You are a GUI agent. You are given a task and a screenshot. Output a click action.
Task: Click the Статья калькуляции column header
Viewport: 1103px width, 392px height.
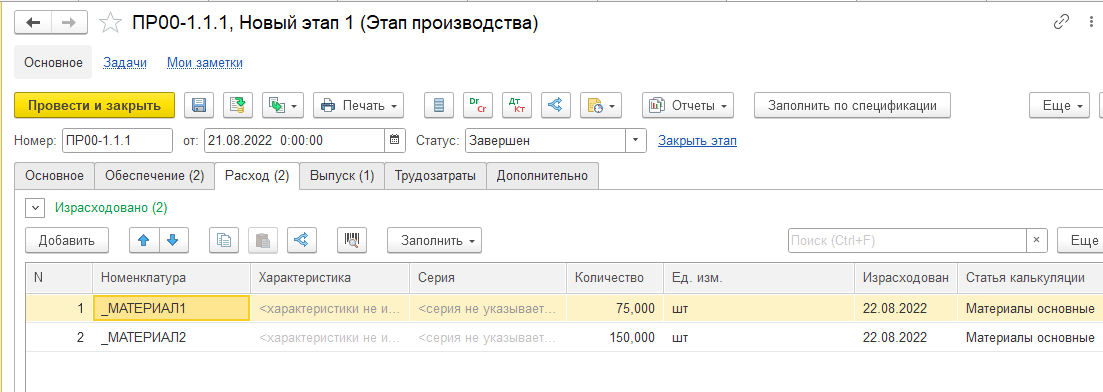(x=1030, y=277)
